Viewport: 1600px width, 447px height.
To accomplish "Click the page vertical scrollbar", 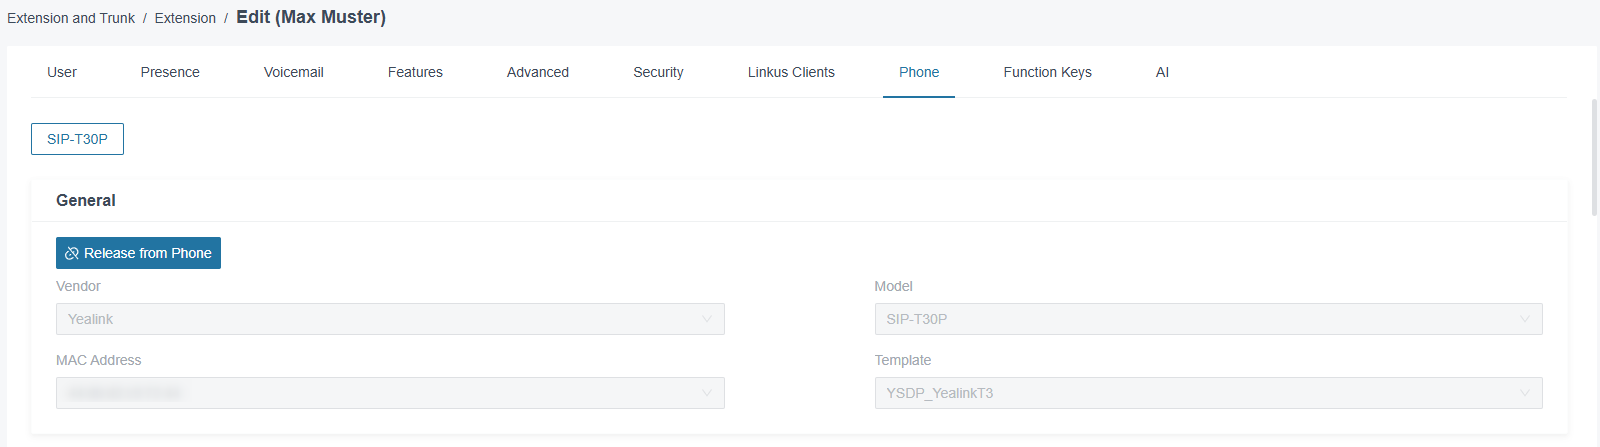I will pos(1594,158).
